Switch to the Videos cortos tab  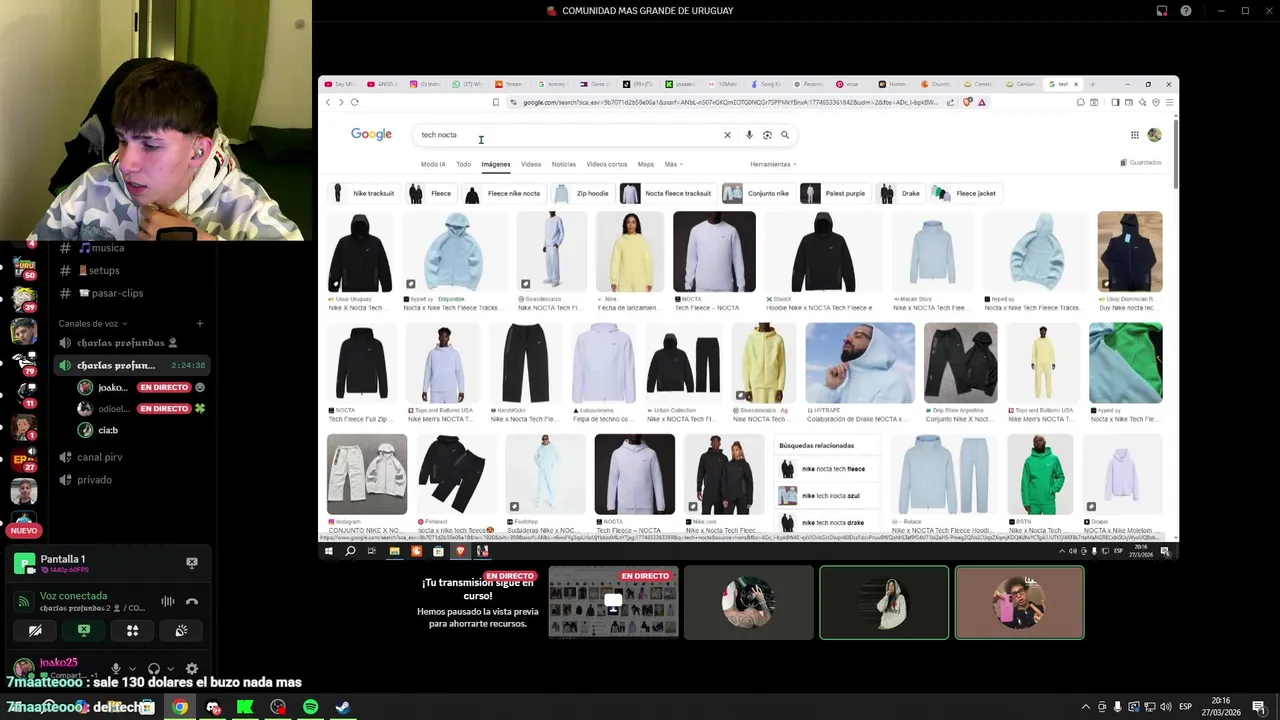click(606, 164)
